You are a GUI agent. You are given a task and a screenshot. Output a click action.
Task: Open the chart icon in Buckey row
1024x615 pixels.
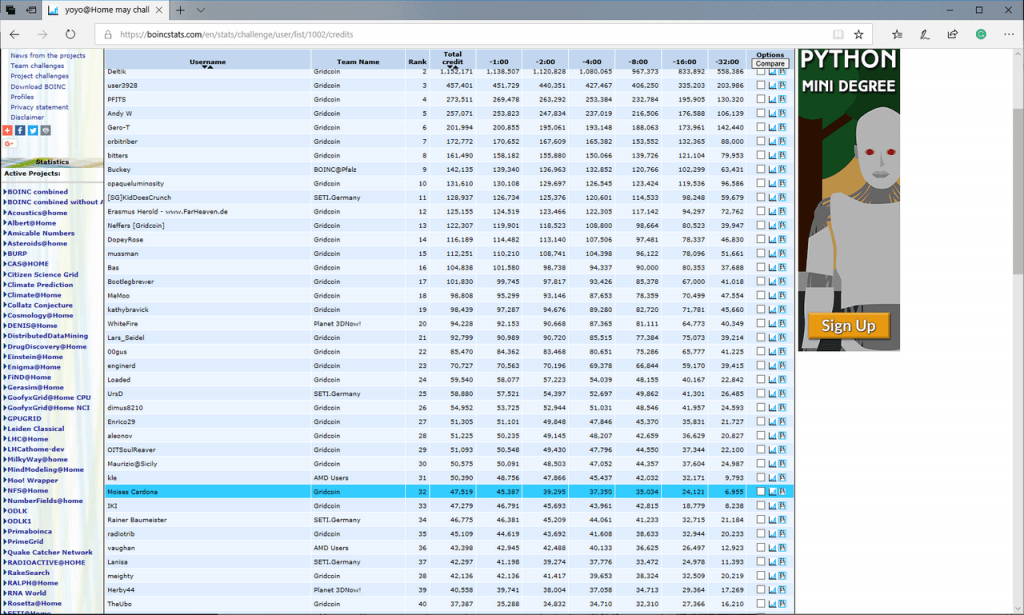(773, 170)
